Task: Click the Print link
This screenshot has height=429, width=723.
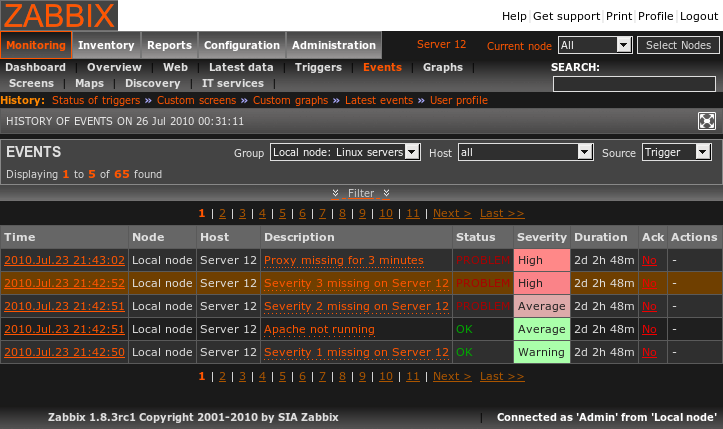Action: click(x=619, y=16)
